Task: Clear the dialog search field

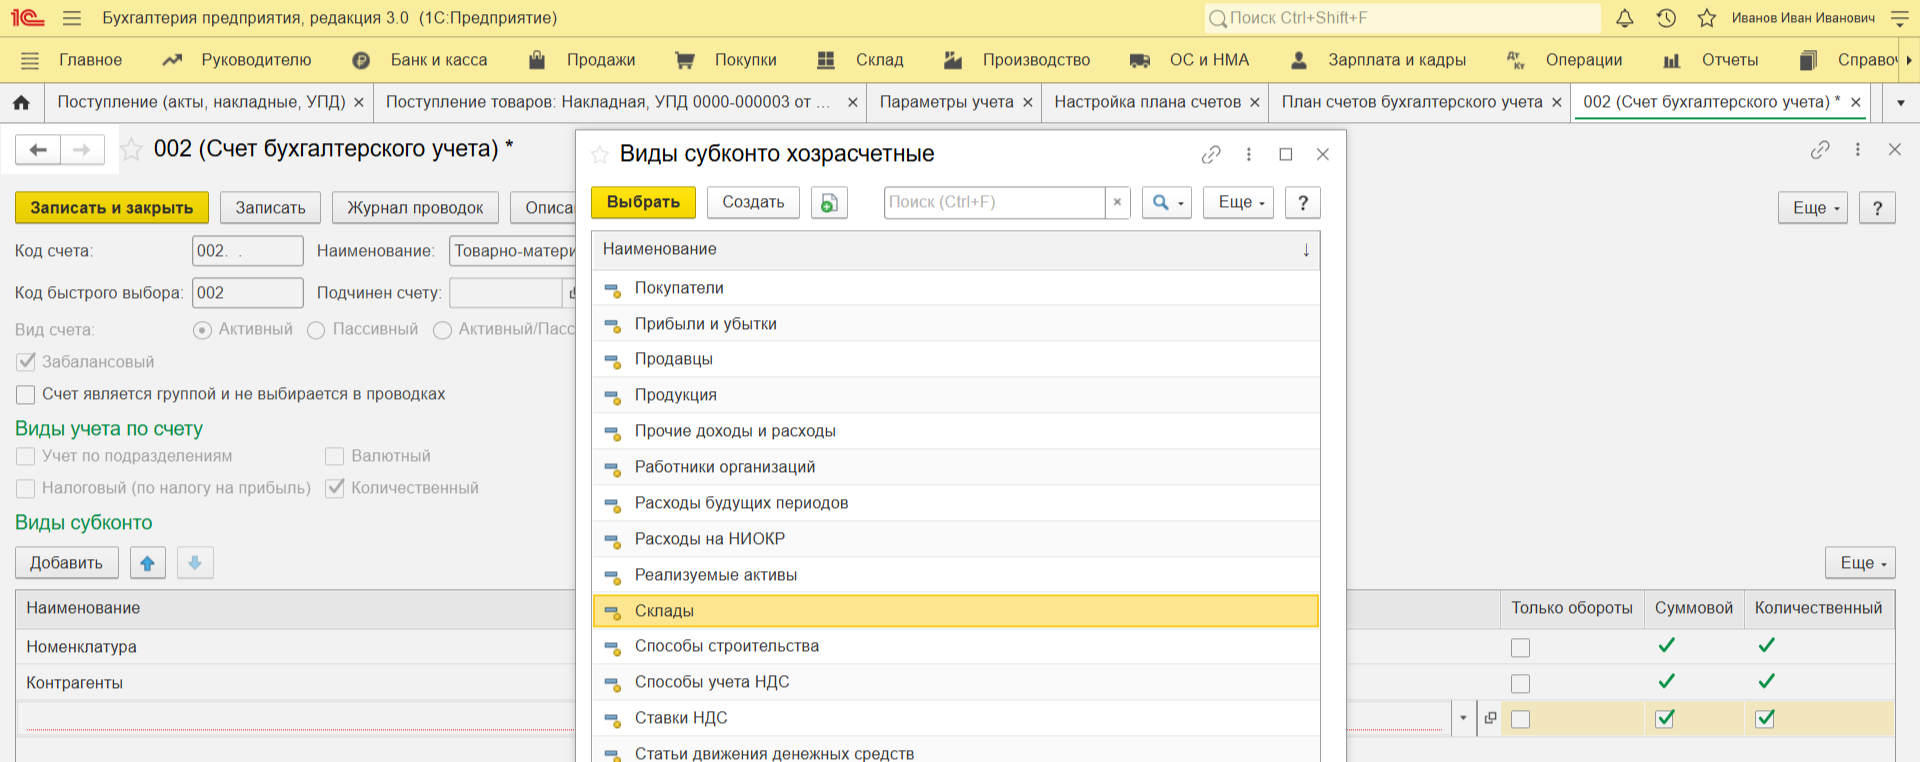Action: (x=1117, y=202)
